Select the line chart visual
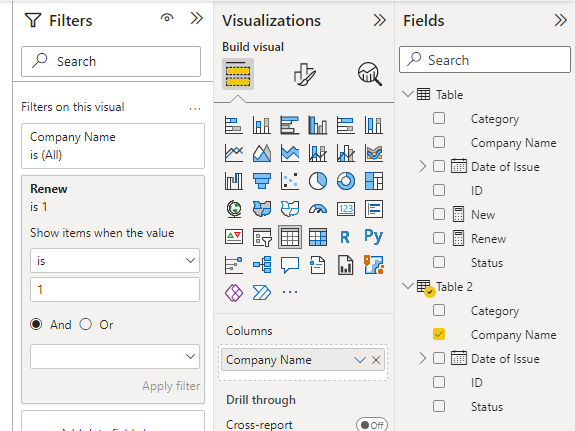 click(234, 153)
